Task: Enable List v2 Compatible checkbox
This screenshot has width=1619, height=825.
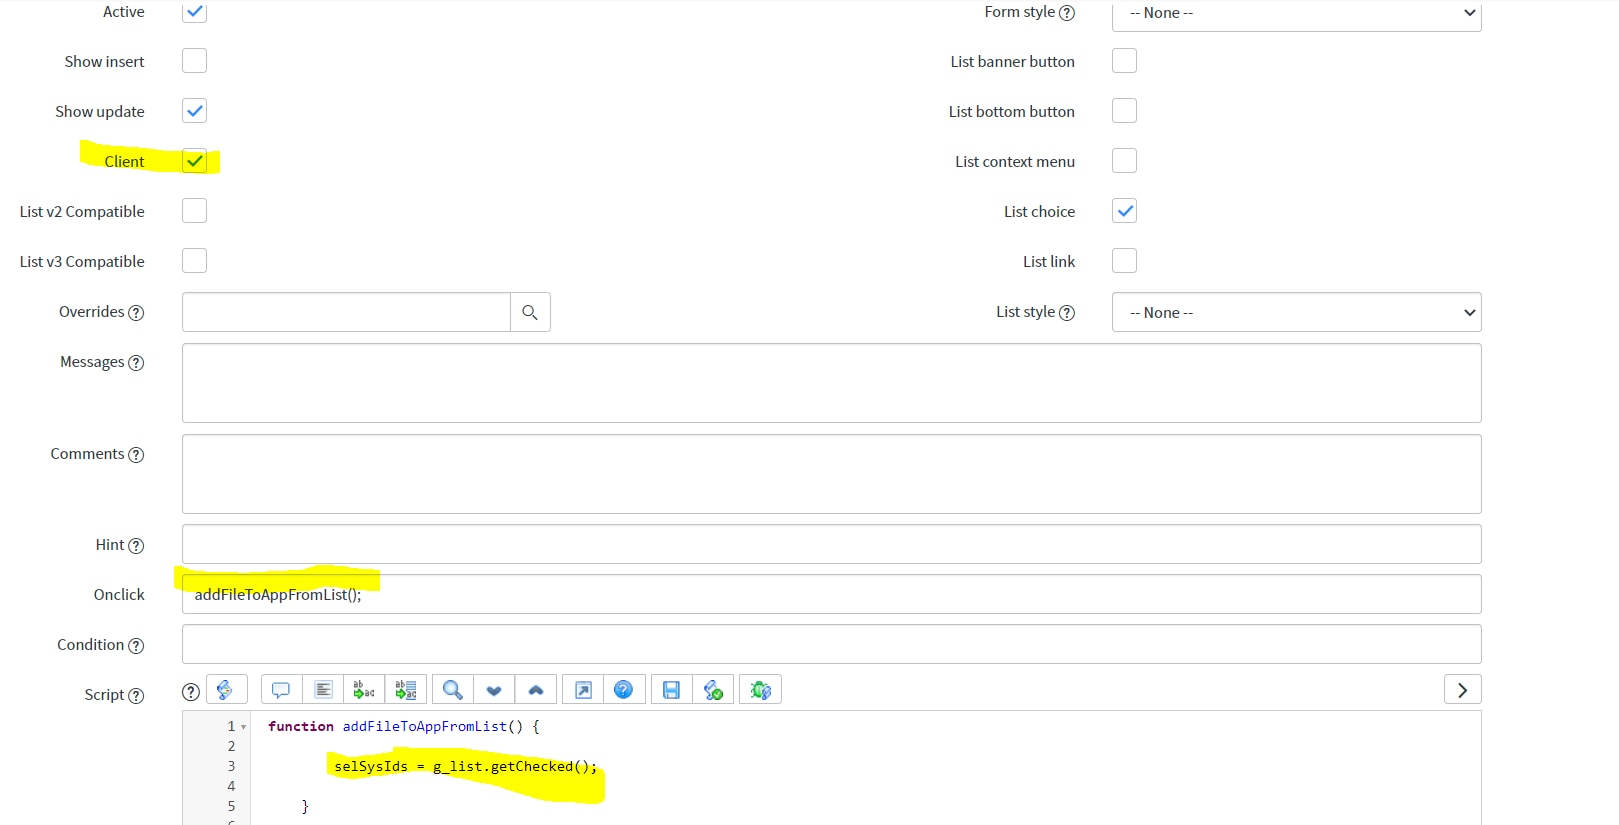Action: tap(195, 211)
